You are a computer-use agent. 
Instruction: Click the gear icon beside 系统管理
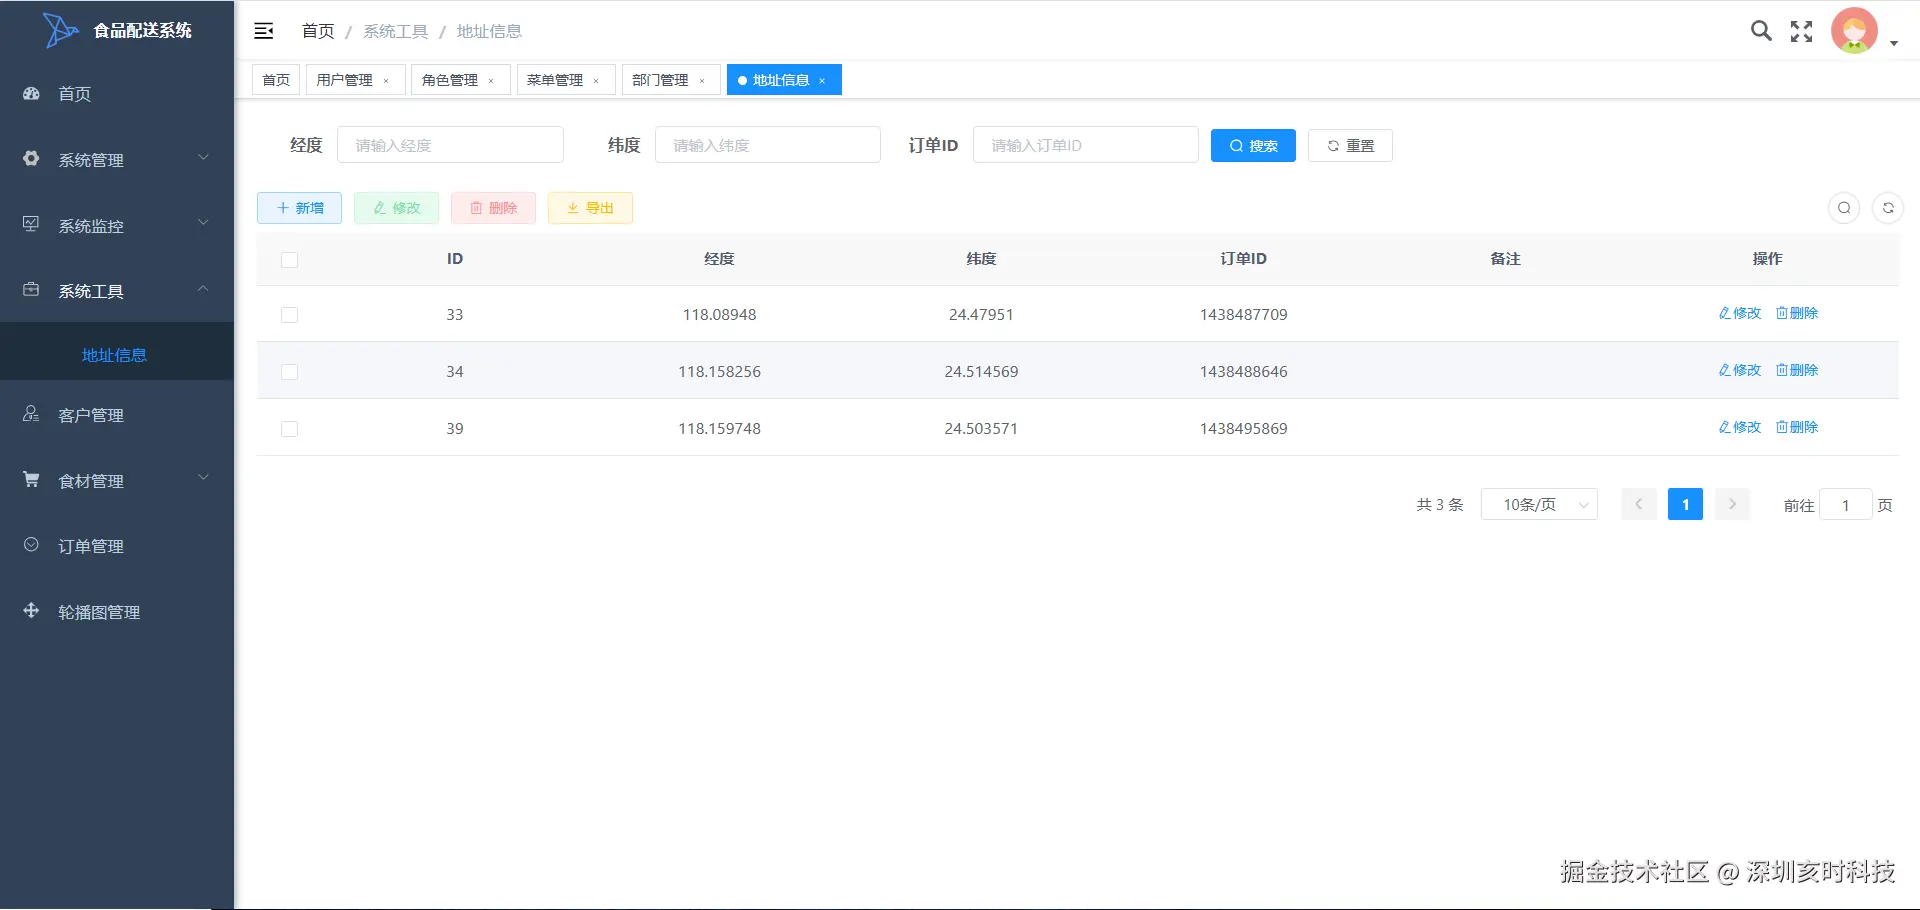(x=31, y=159)
